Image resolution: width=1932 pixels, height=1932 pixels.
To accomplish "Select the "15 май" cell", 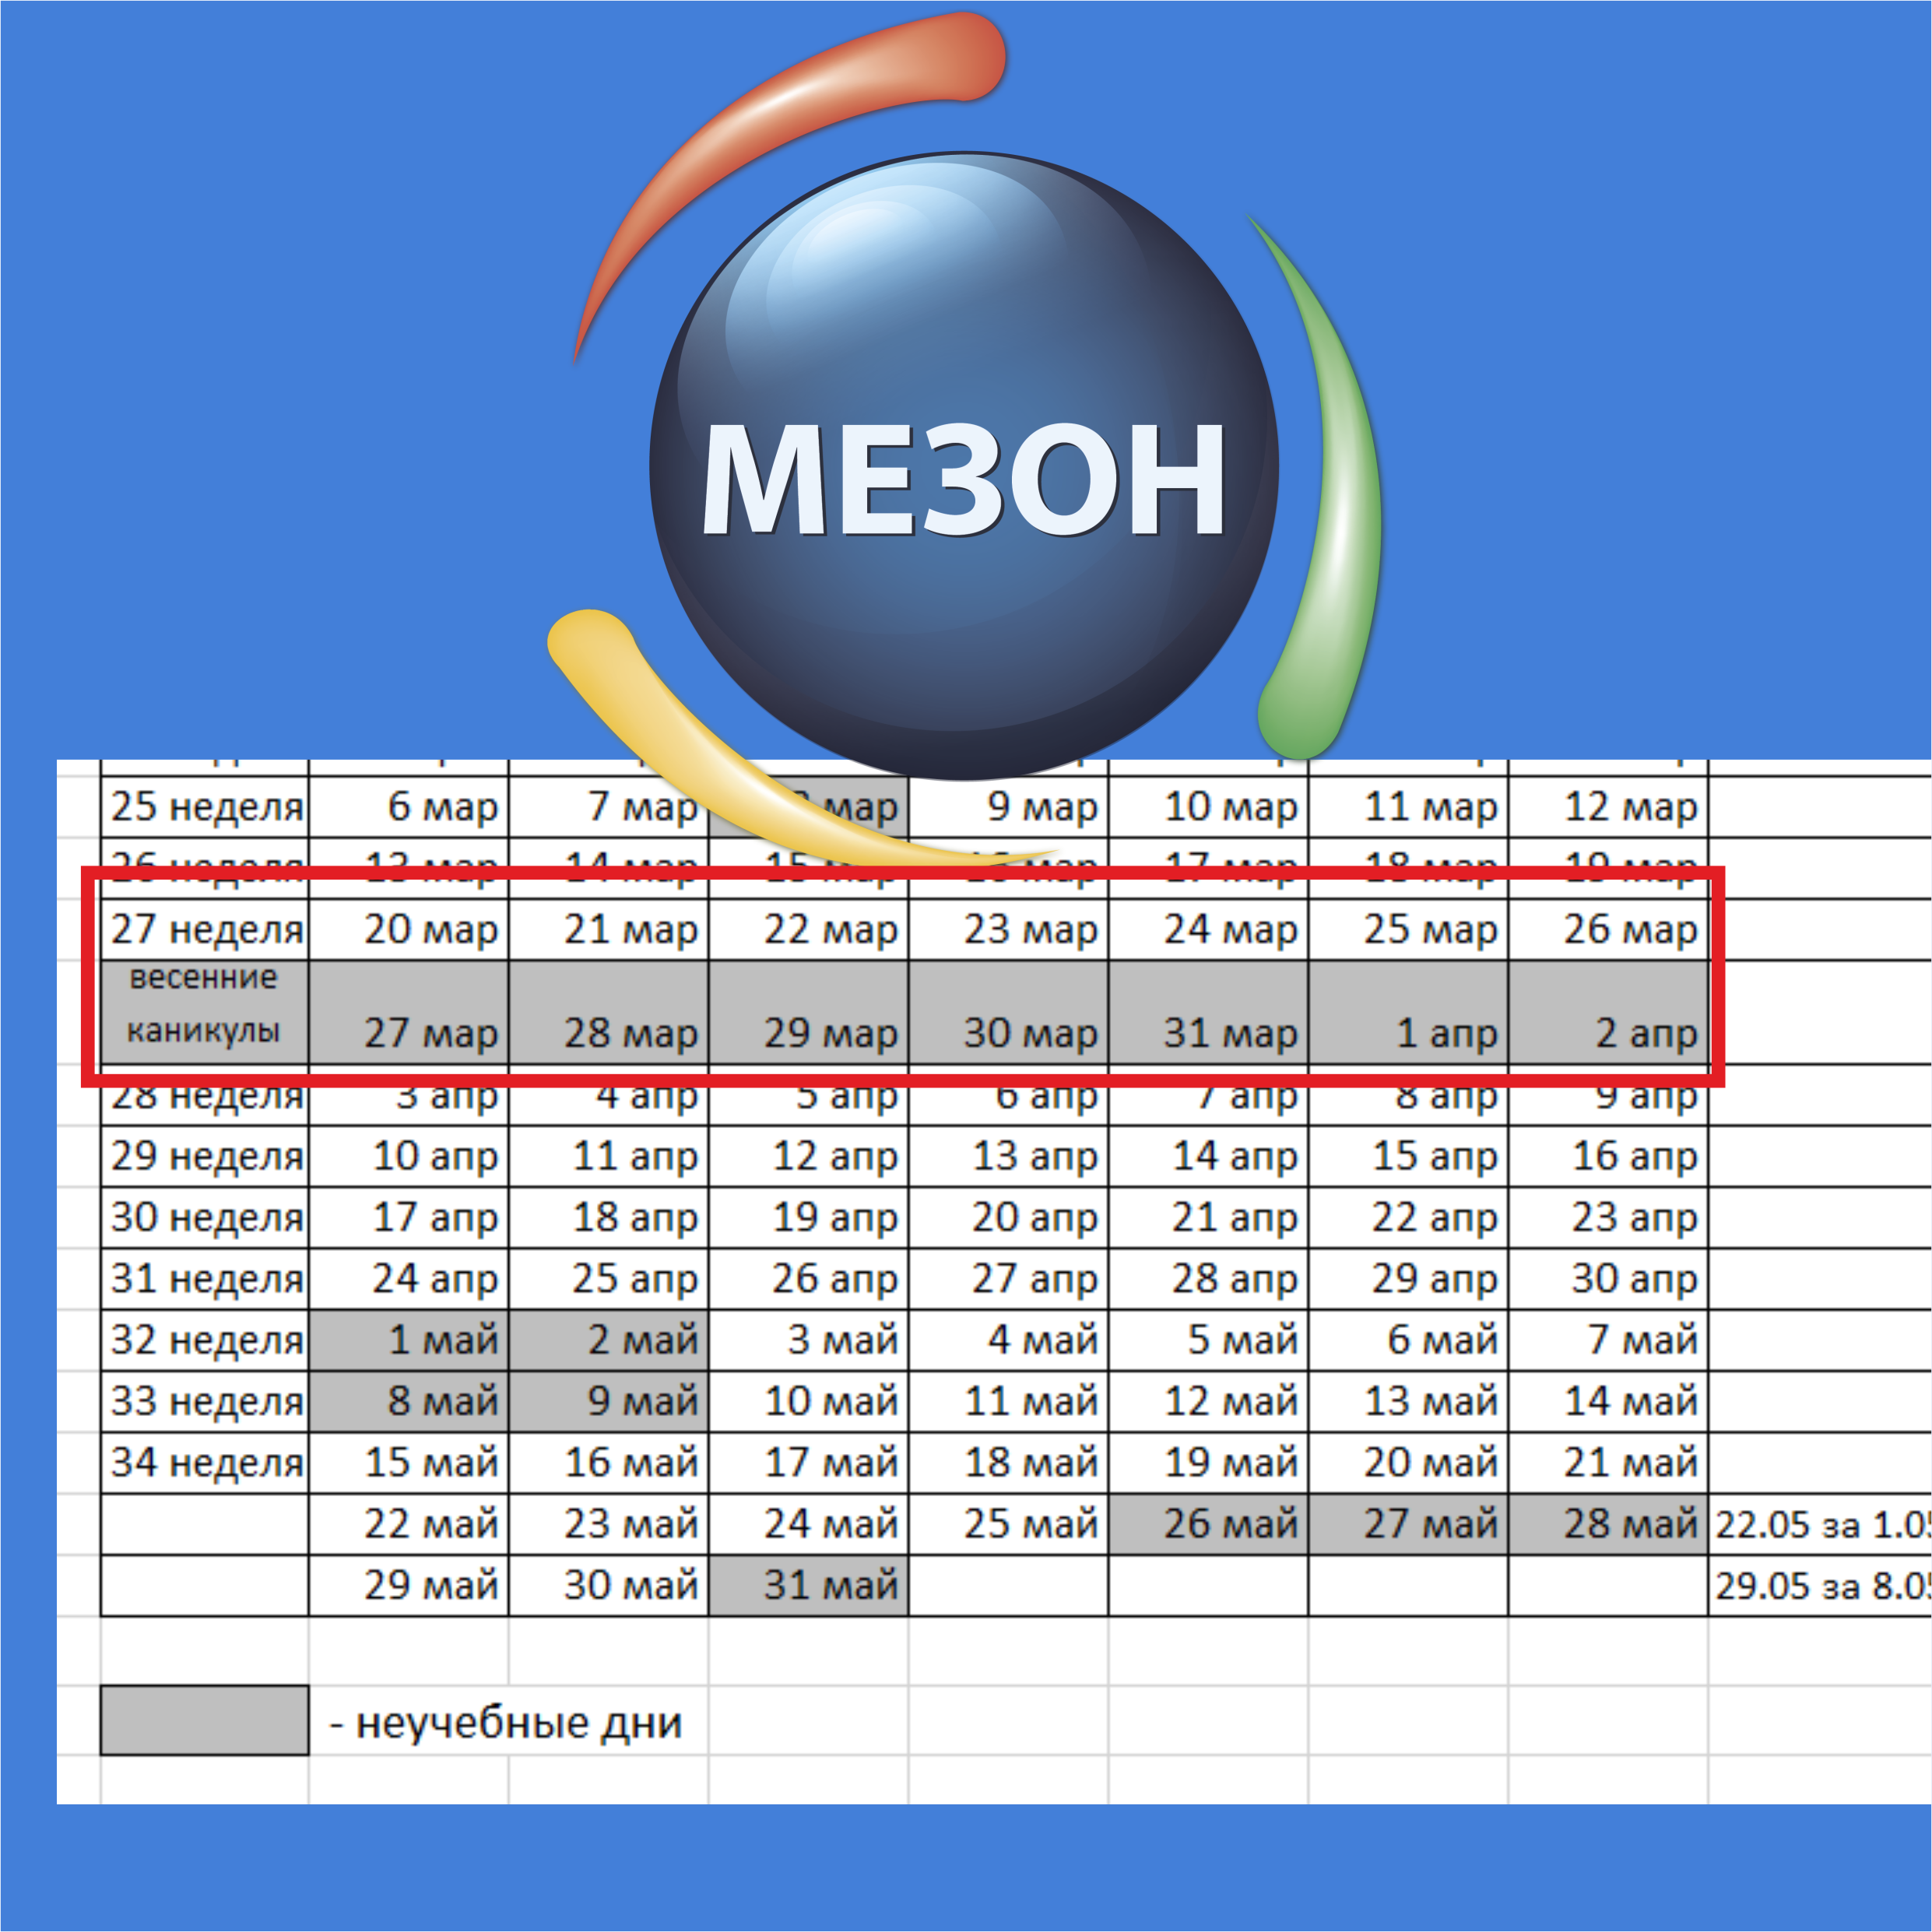I will tap(409, 1464).
